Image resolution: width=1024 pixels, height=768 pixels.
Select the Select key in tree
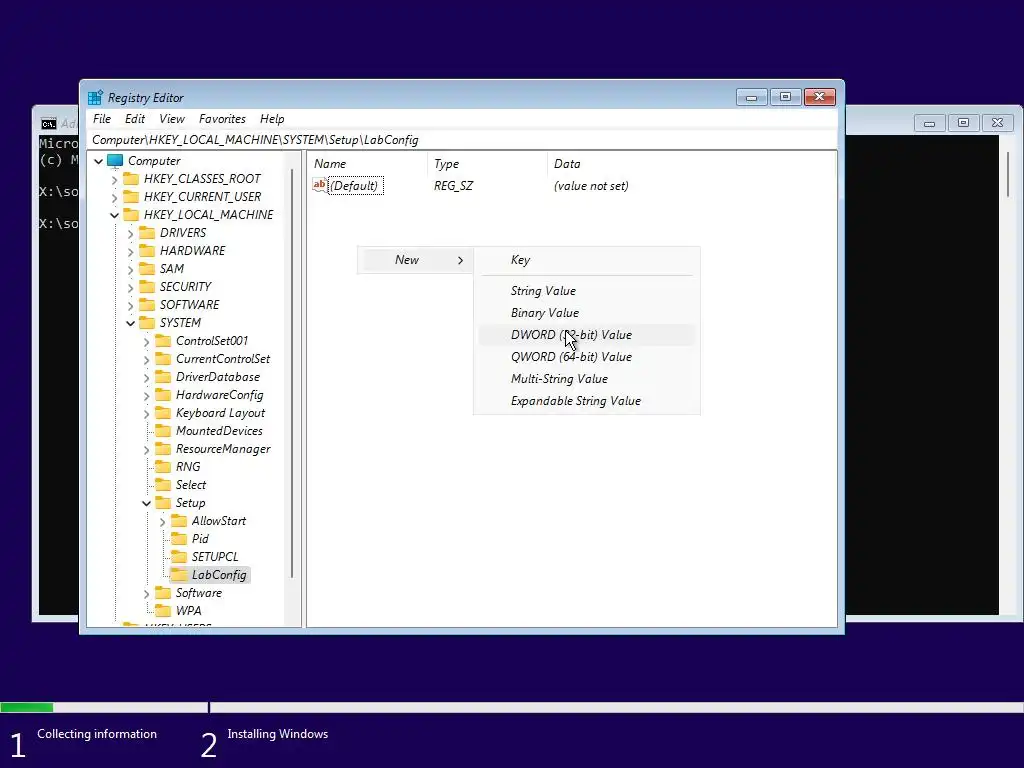191,485
